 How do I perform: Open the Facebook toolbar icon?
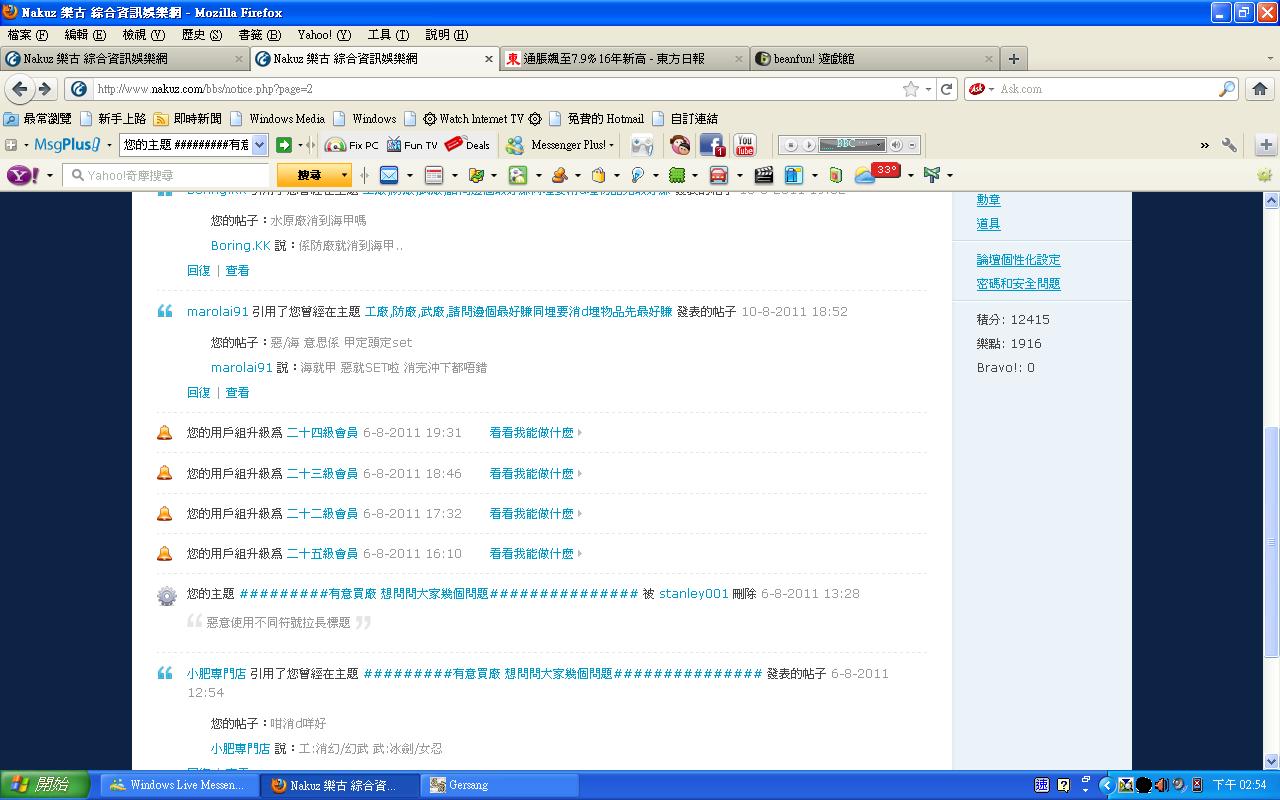click(711, 145)
